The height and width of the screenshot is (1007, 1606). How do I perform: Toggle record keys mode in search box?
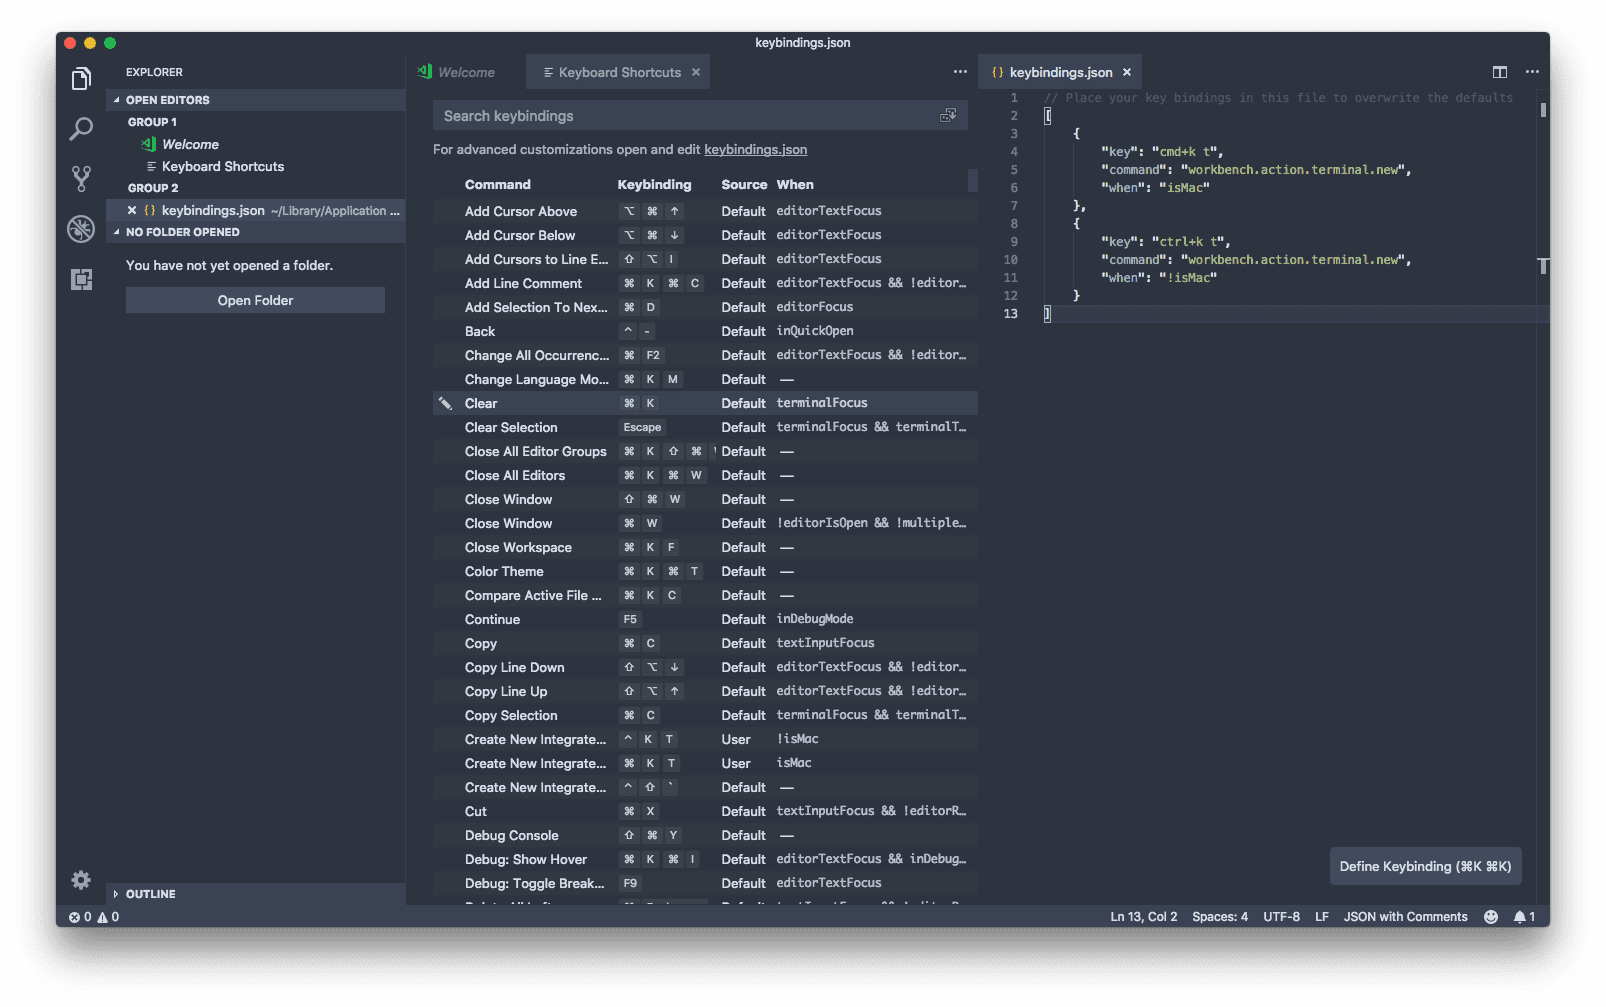(948, 116)
